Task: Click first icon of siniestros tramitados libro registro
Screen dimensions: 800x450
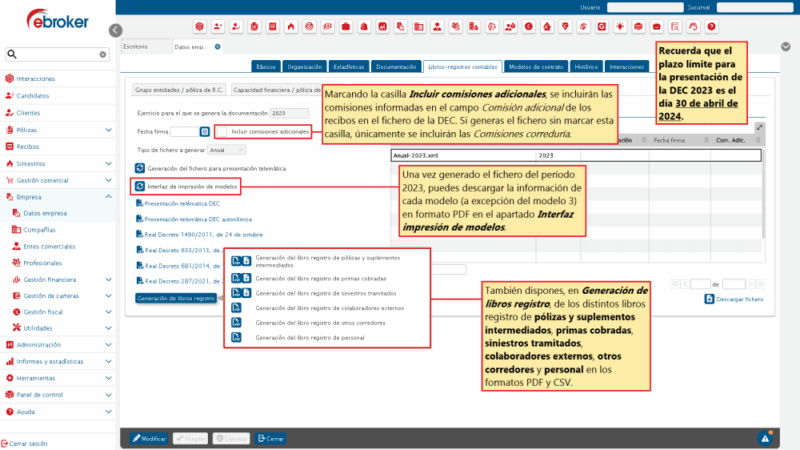Action: coord(236,293)
